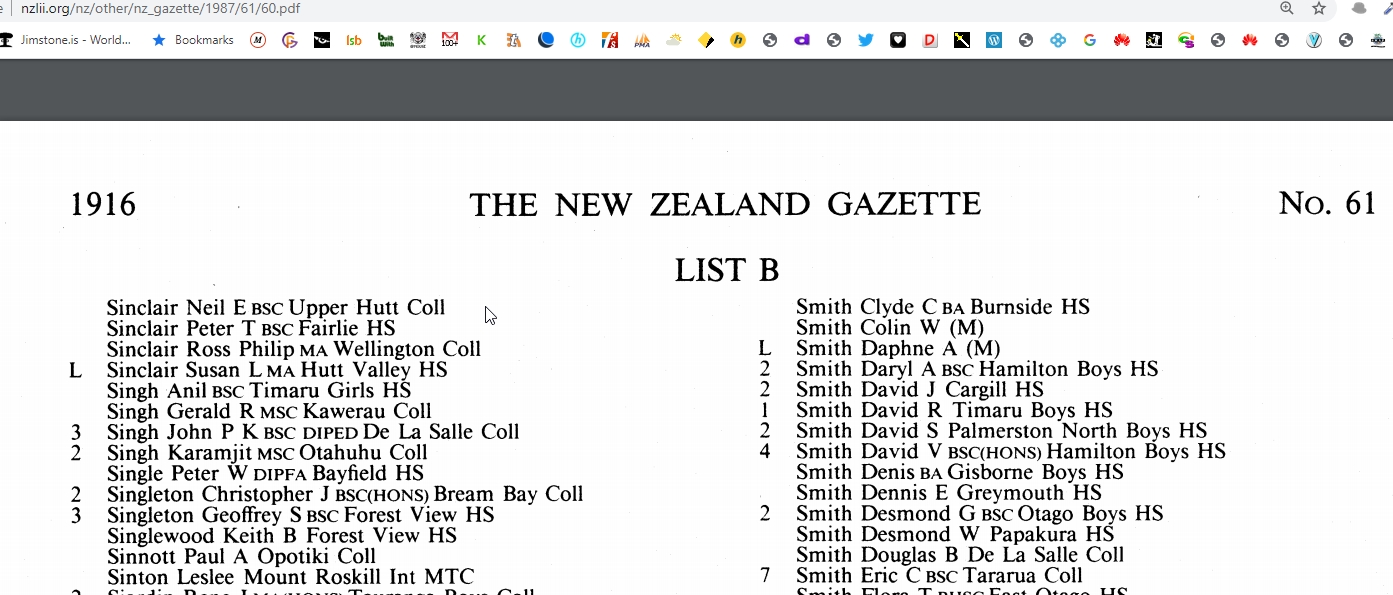
Task: Select Smith Daryl A Hamilton Boys HS
Action: (977, 369)
